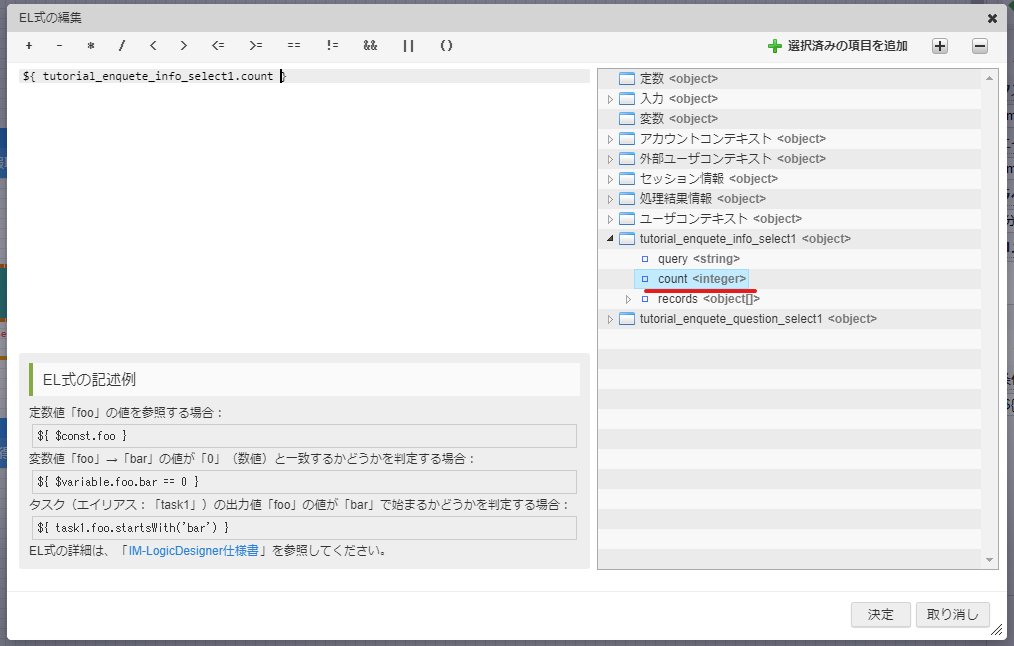Click the ユーザコンテキスト folder icon
1014x646 pixels.
(627, 219)
